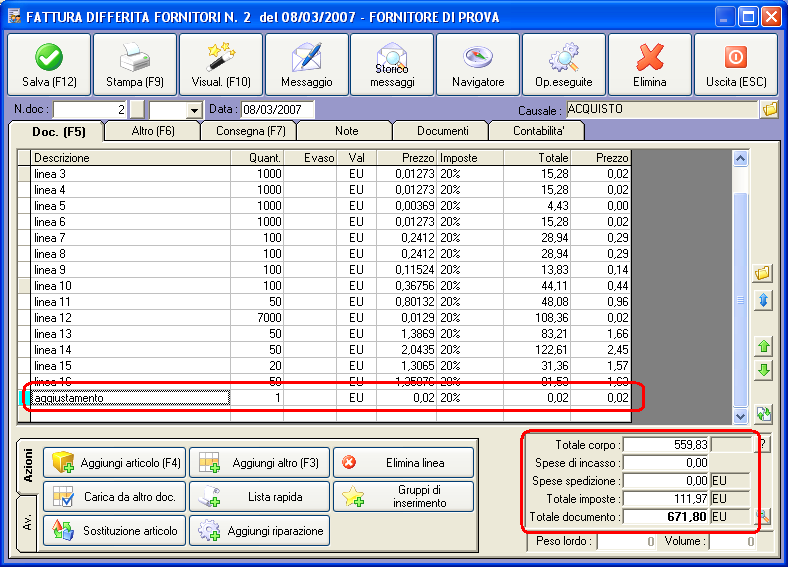Open Lista rapida

259,497
